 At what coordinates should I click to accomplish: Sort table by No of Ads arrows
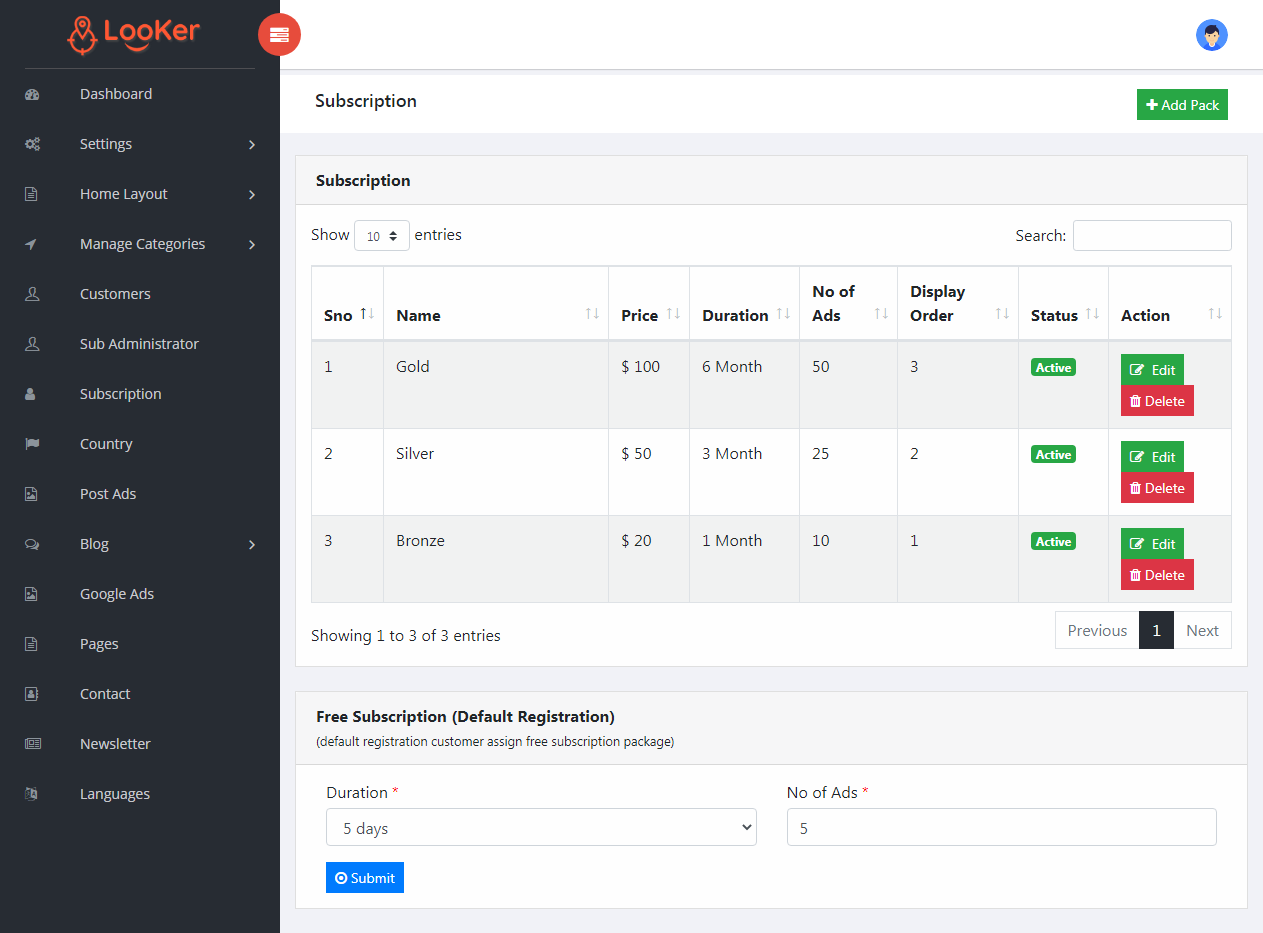point(881,314)
